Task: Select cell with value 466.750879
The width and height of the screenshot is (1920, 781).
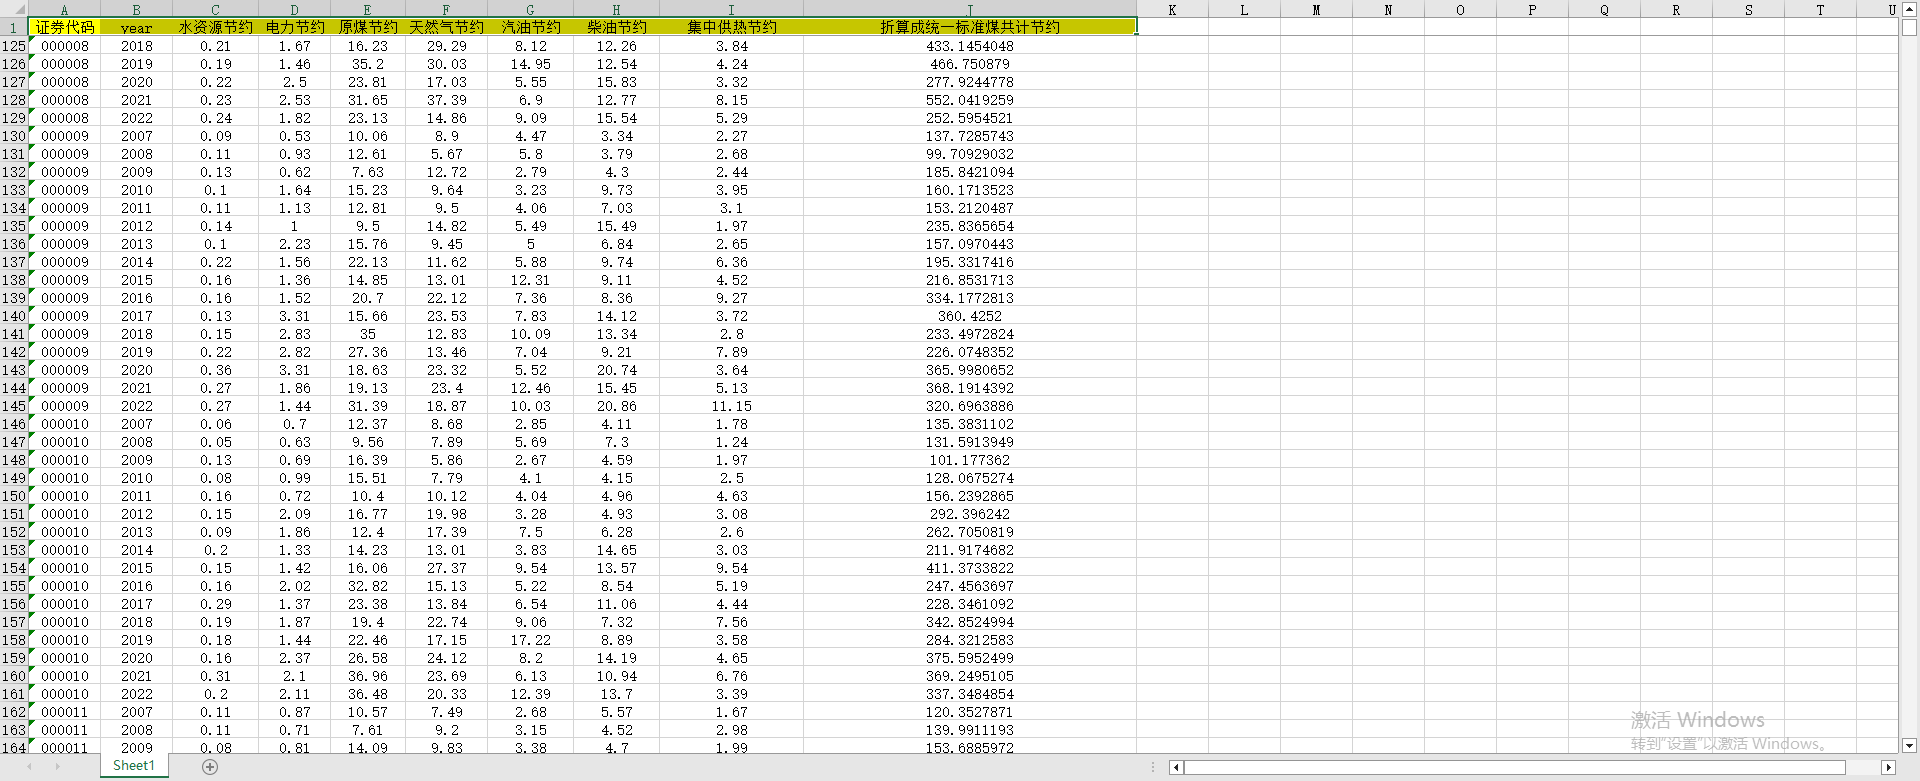Action: point(969,64)
